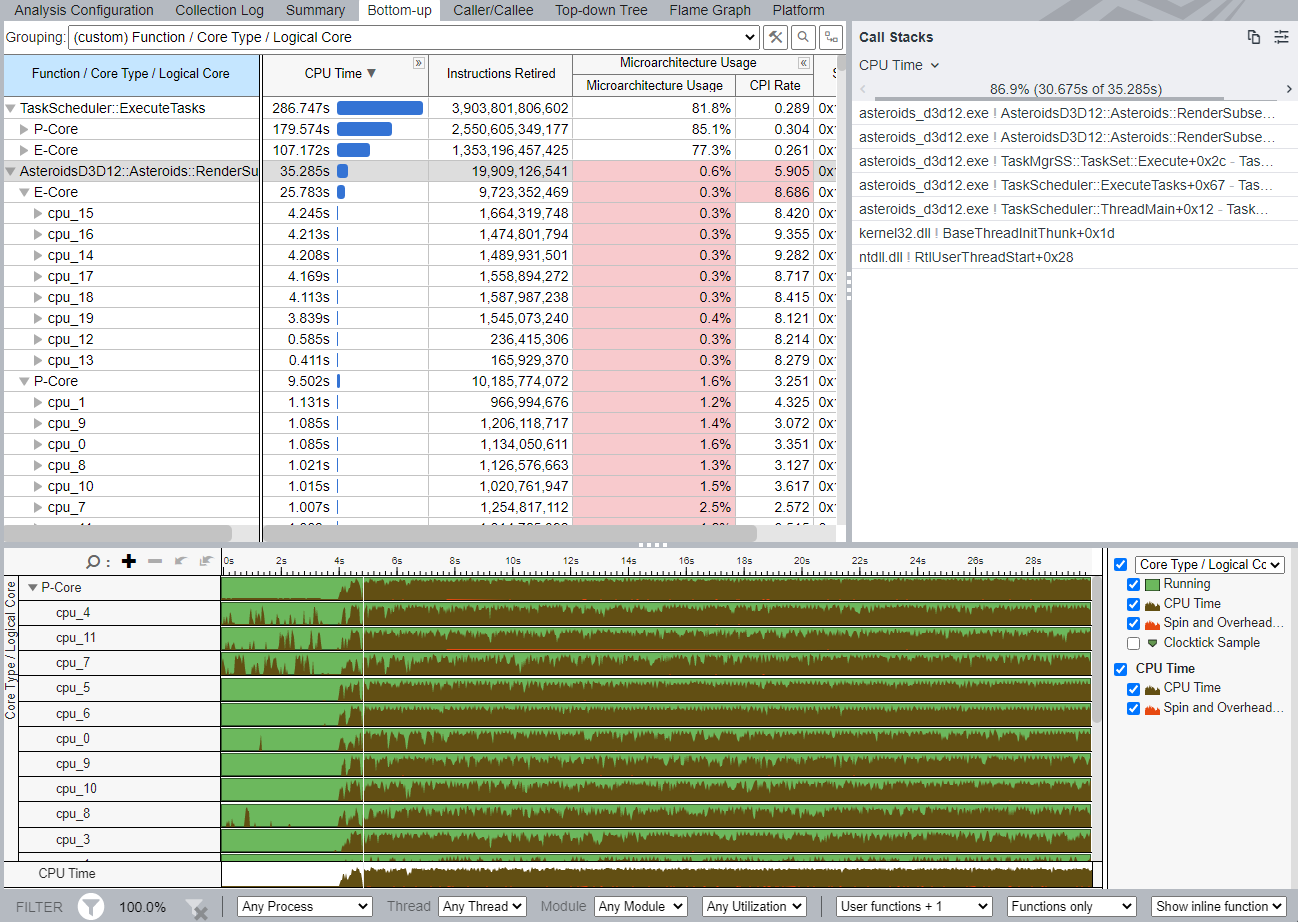Open the Top-down Tree tab
This screenshot has width=1298, height=922.
click(601, 10)
